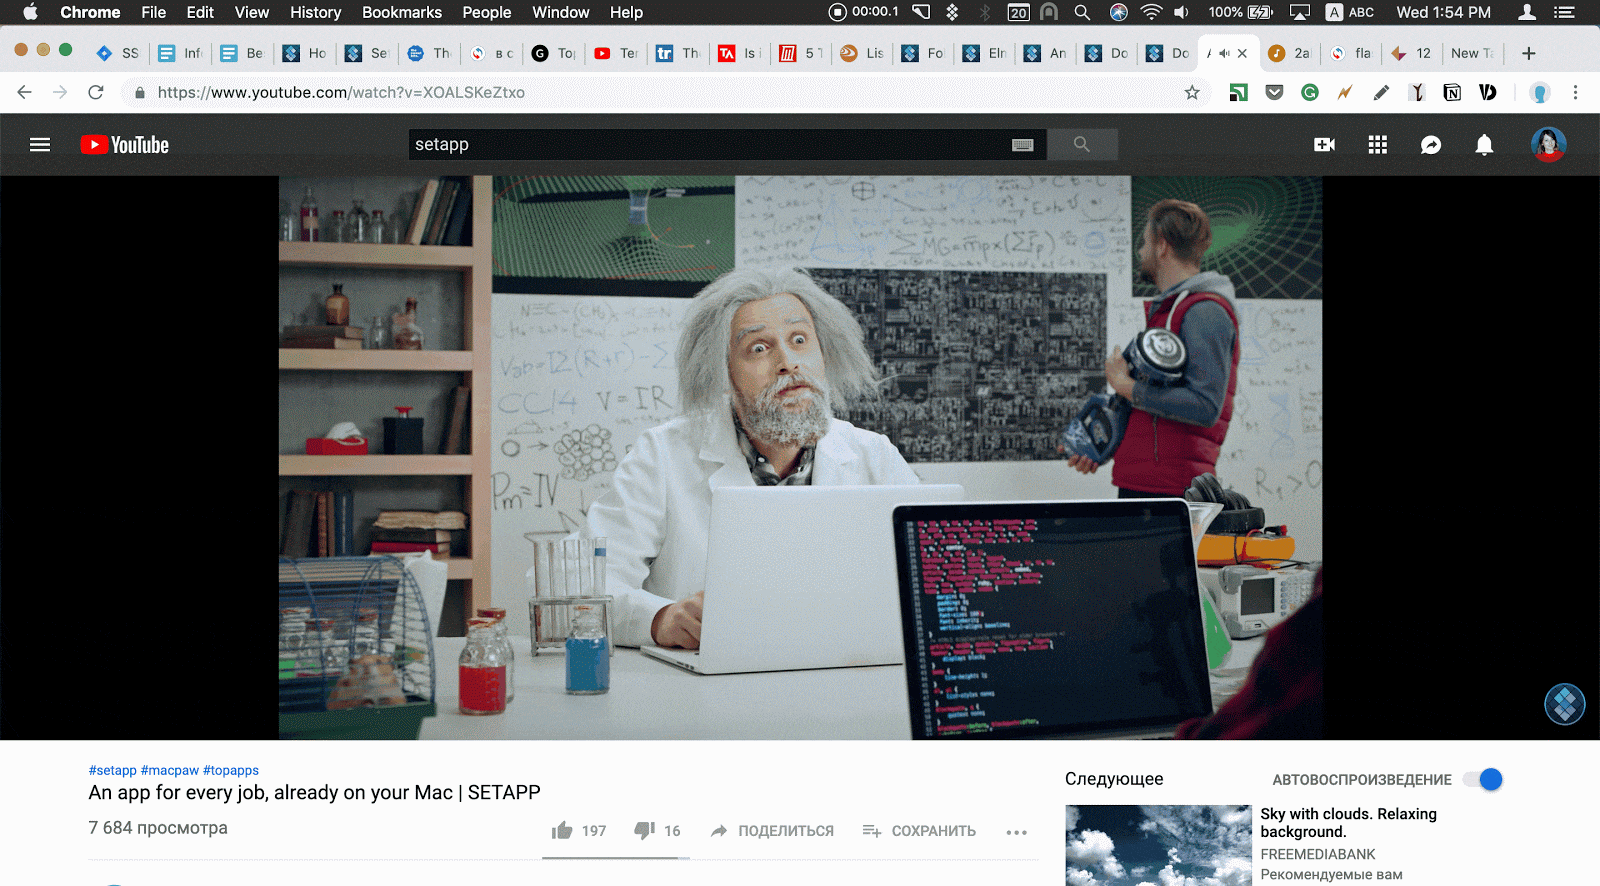Open the on-screen keyboard in search box
1600x886 pixels.
click(x=1022, y=145)
